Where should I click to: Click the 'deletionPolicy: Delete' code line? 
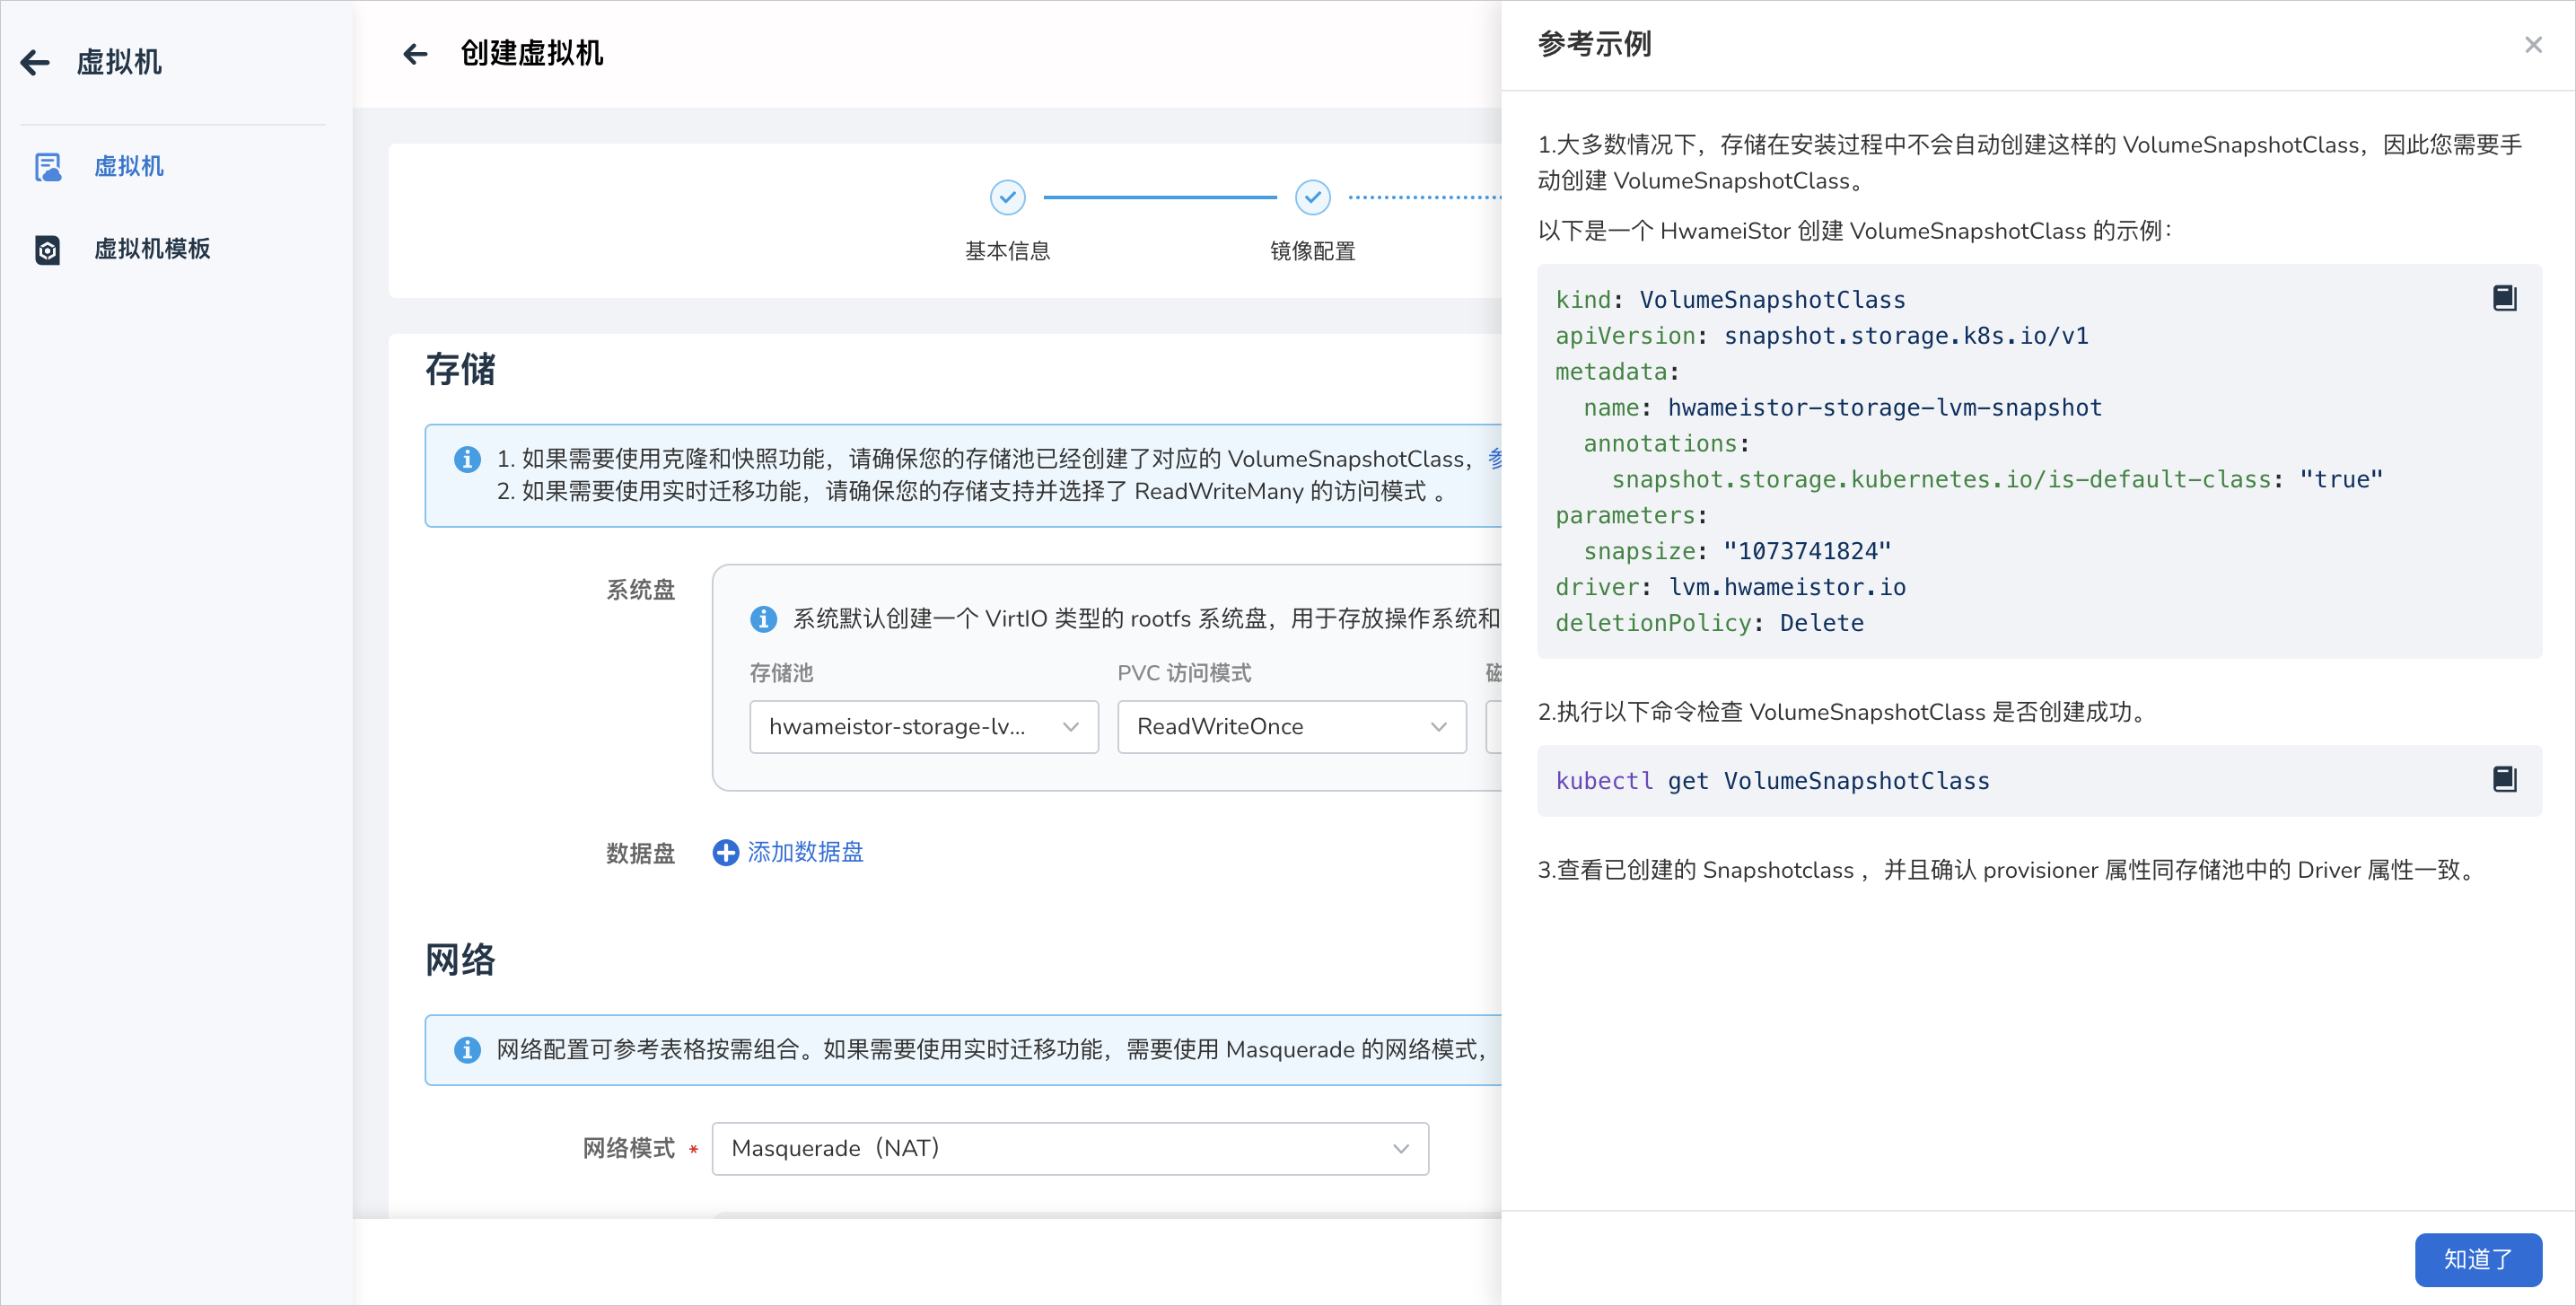[1709, 623]
